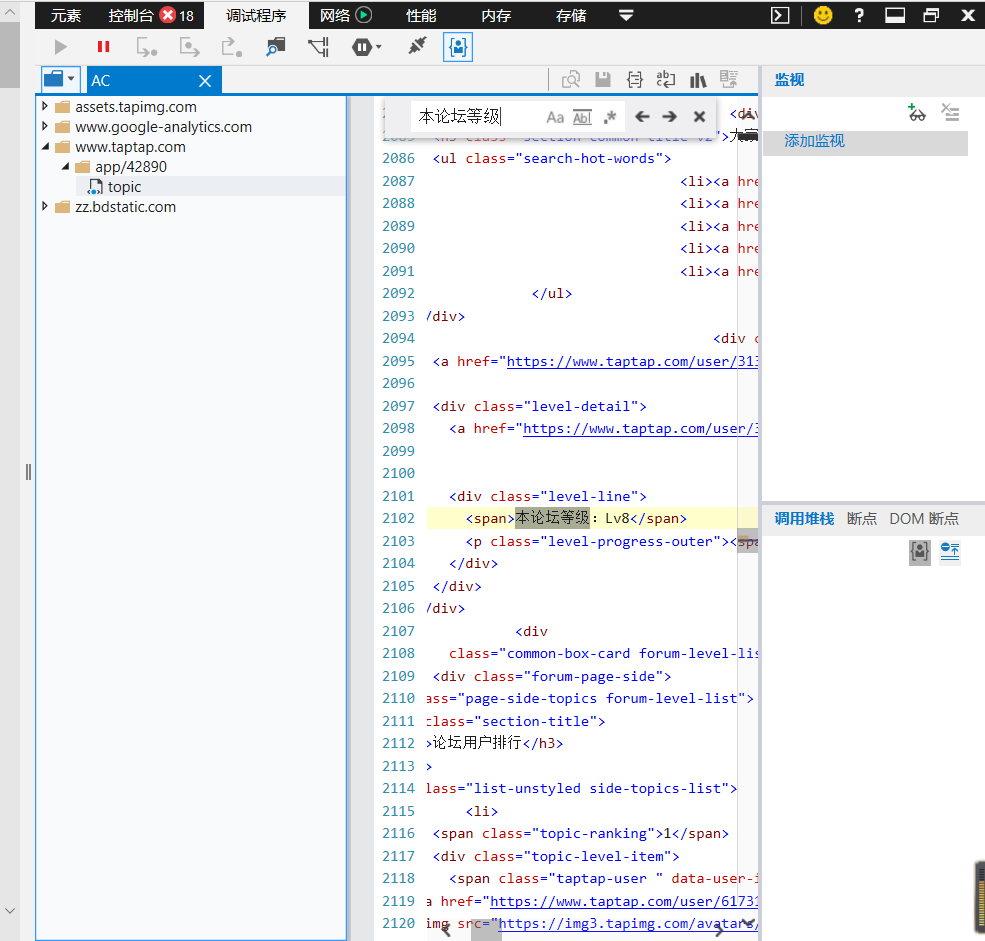985x941 pixels.
Task: Select the 调用堆栈 tab
Action: [x=804, y=519]
